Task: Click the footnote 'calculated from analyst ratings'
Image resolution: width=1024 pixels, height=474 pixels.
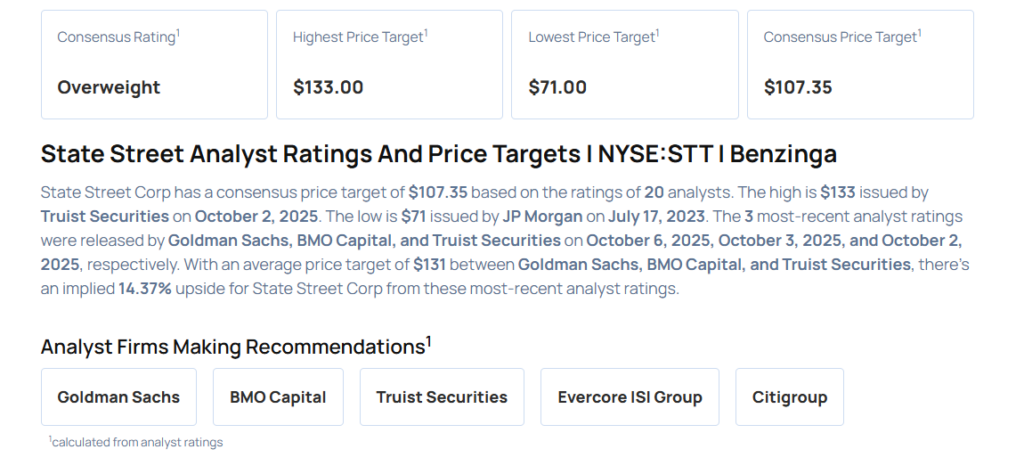Action: [x=136, y=442]
